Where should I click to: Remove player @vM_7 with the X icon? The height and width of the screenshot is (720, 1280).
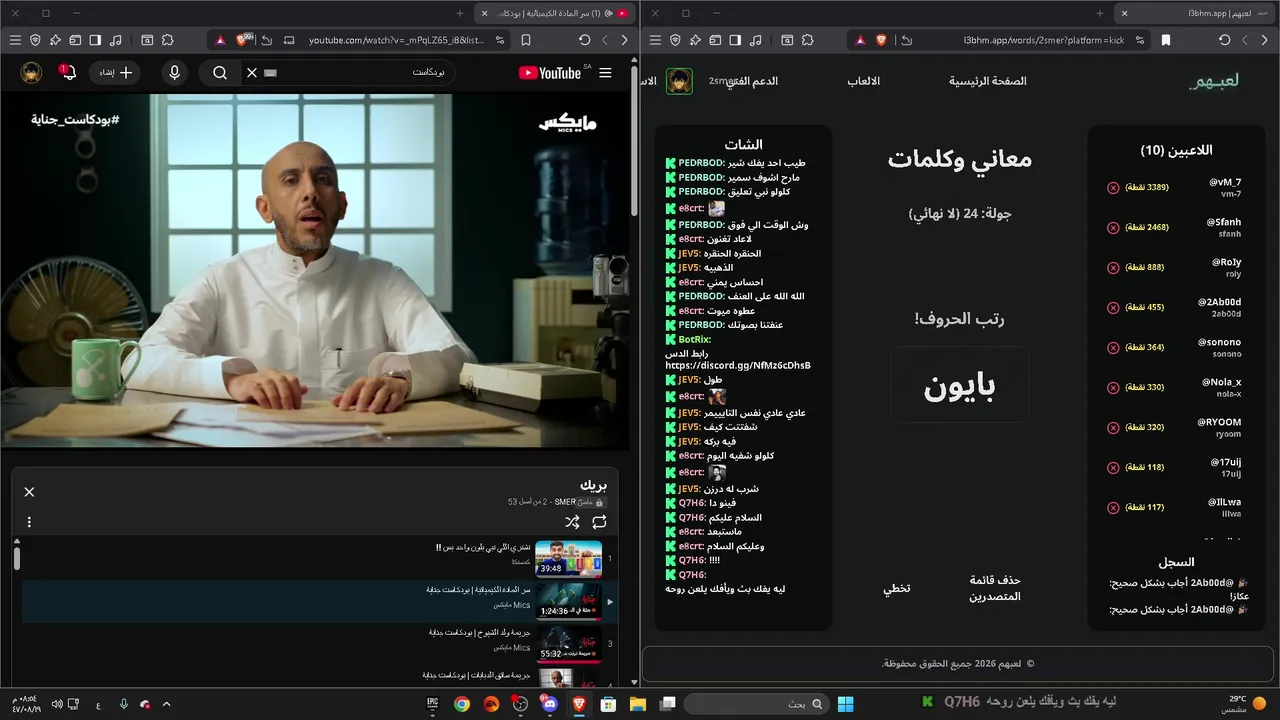point(1113,187)
